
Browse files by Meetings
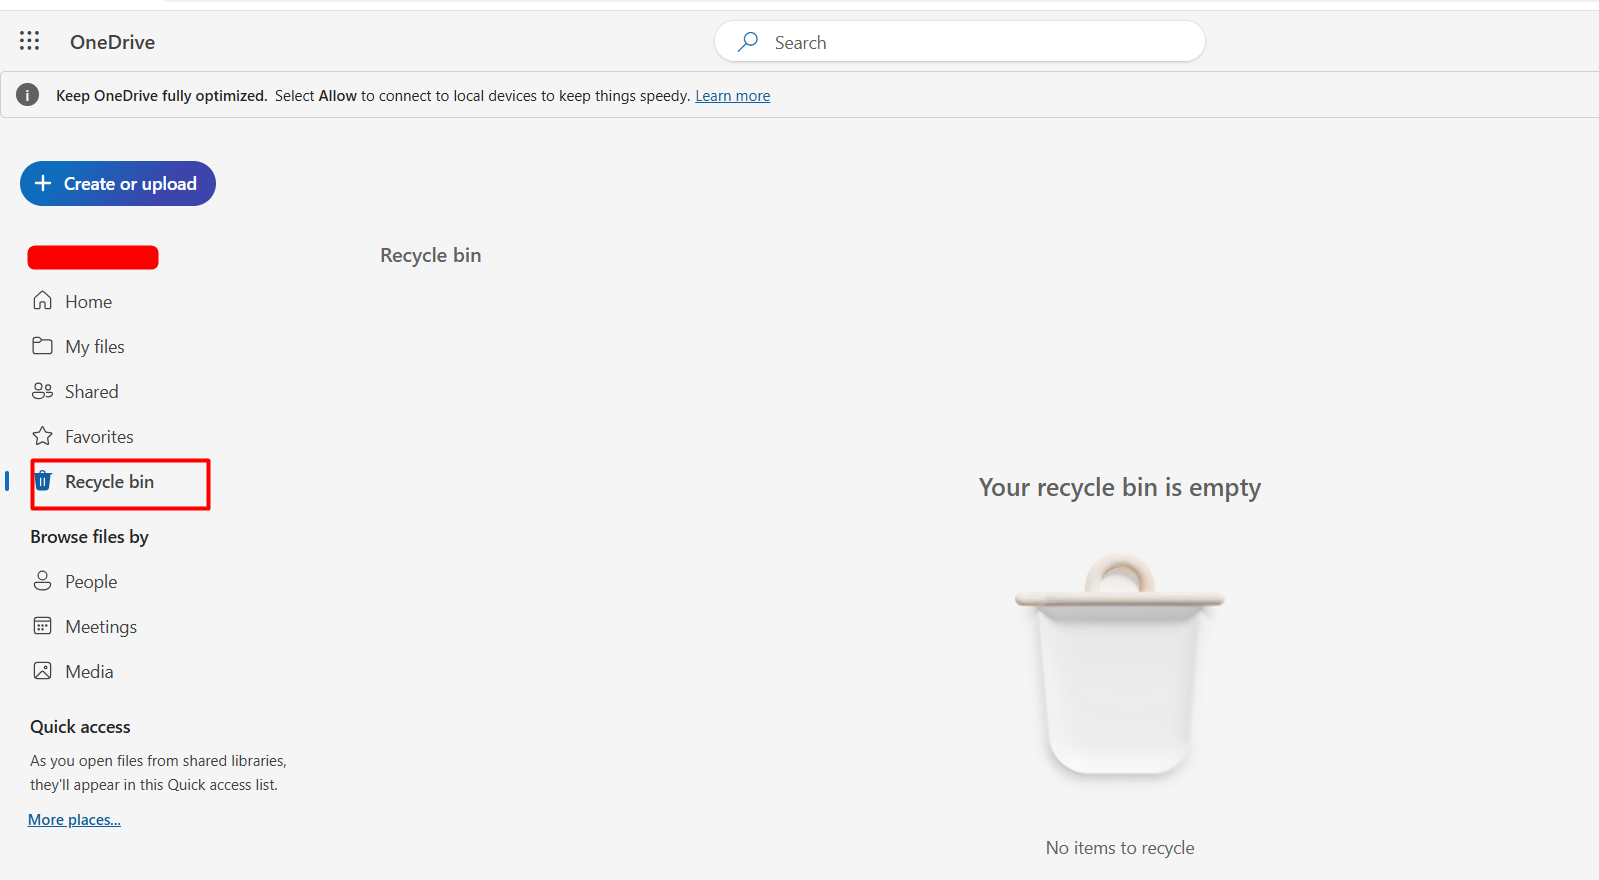pyautogui.click(x=101, y=627)
